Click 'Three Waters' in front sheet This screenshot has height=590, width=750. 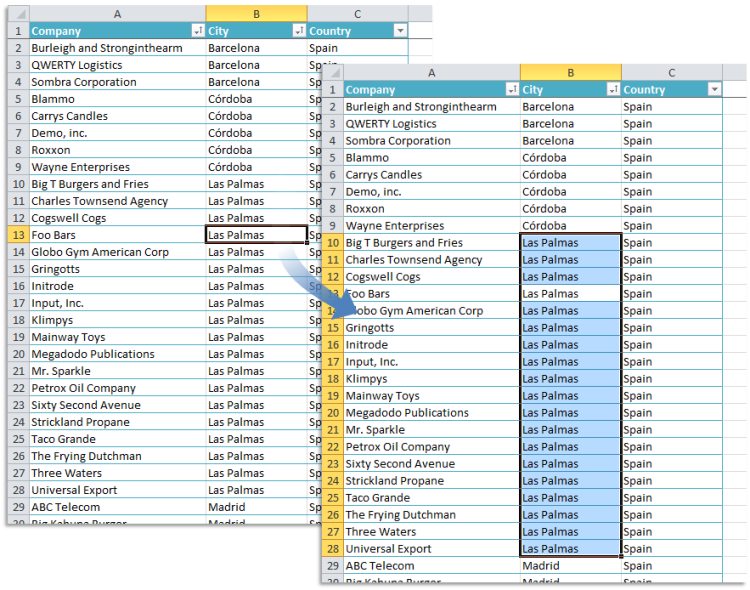click(431, 532)
